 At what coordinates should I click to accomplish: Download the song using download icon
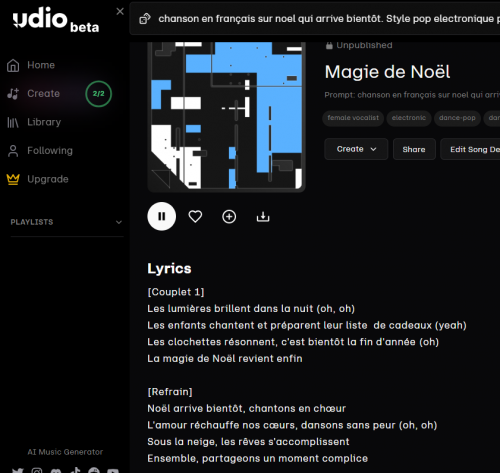click(263, 217)
